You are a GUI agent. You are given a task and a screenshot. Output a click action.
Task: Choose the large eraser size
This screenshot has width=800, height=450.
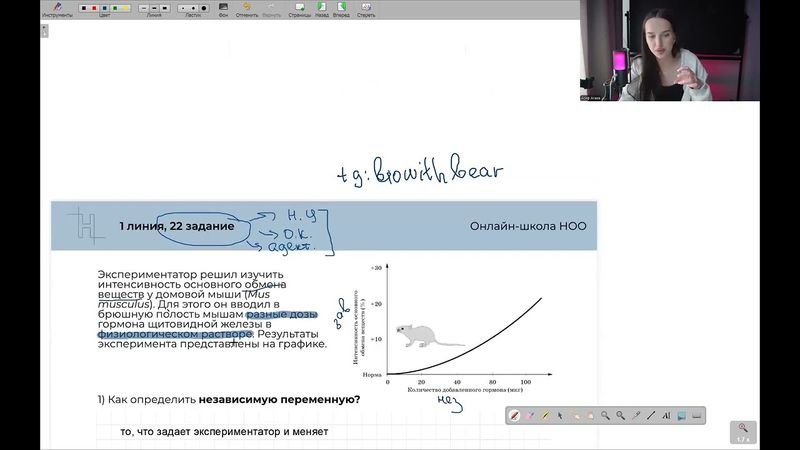click(x=204, y=8)
